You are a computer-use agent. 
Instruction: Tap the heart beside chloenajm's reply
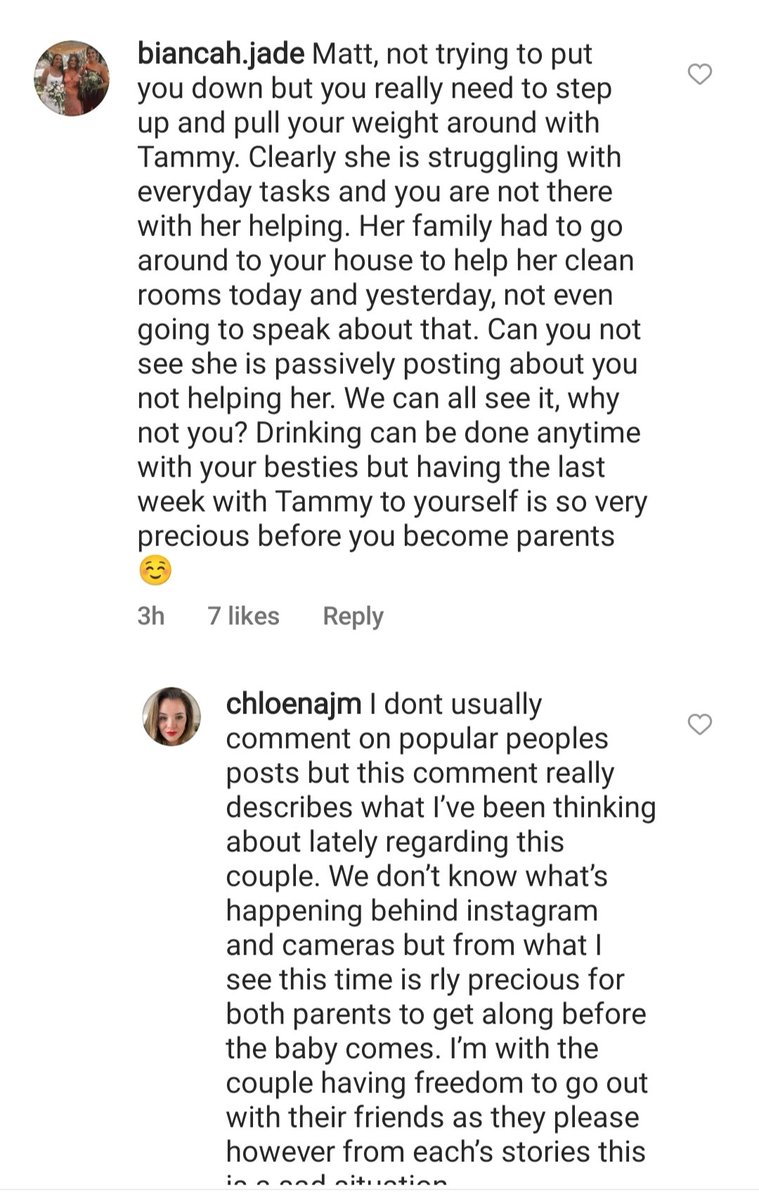[x=700, y=724]
